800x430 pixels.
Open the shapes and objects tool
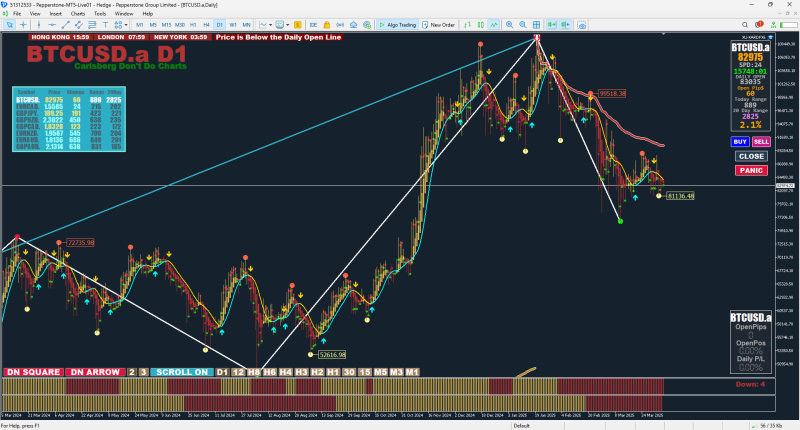pos(118,24)
